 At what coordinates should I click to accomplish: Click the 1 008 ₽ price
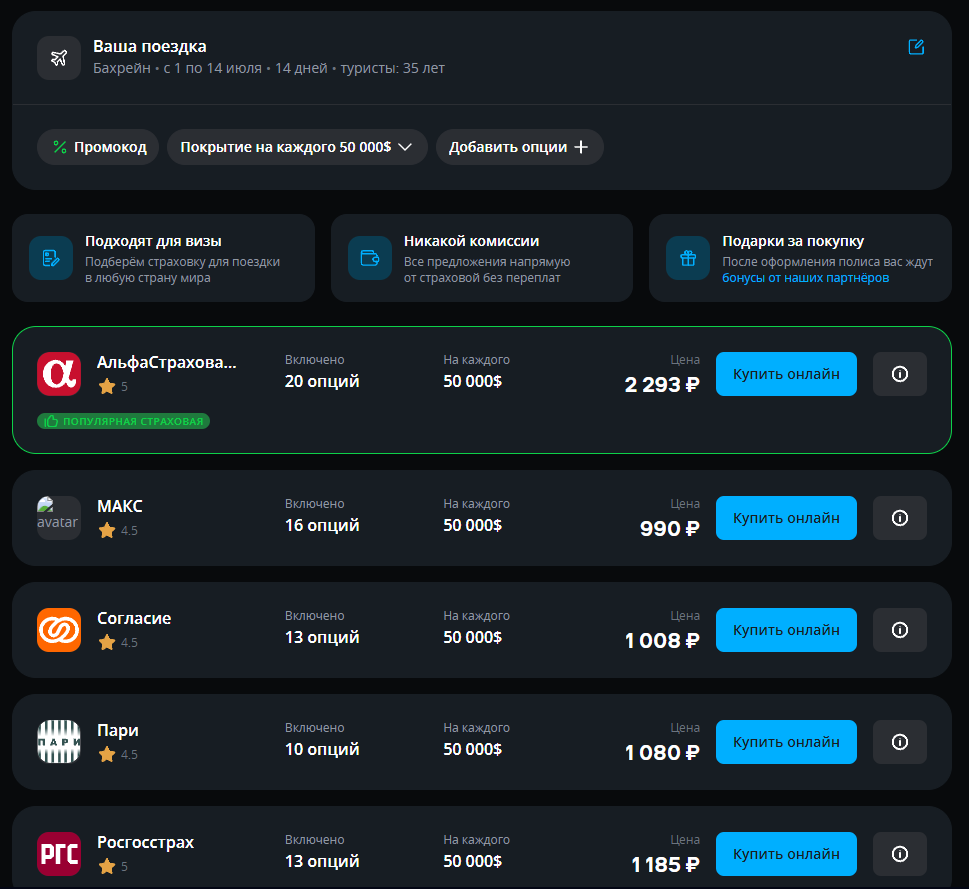662,641
